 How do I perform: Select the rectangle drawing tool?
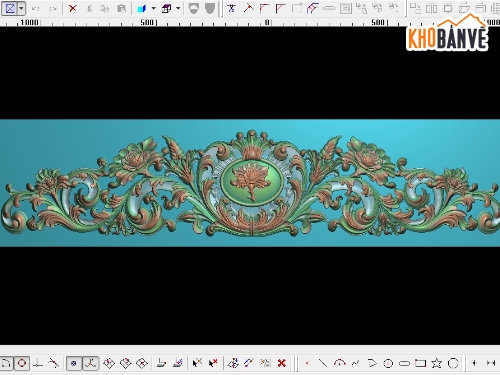(420, 363)
